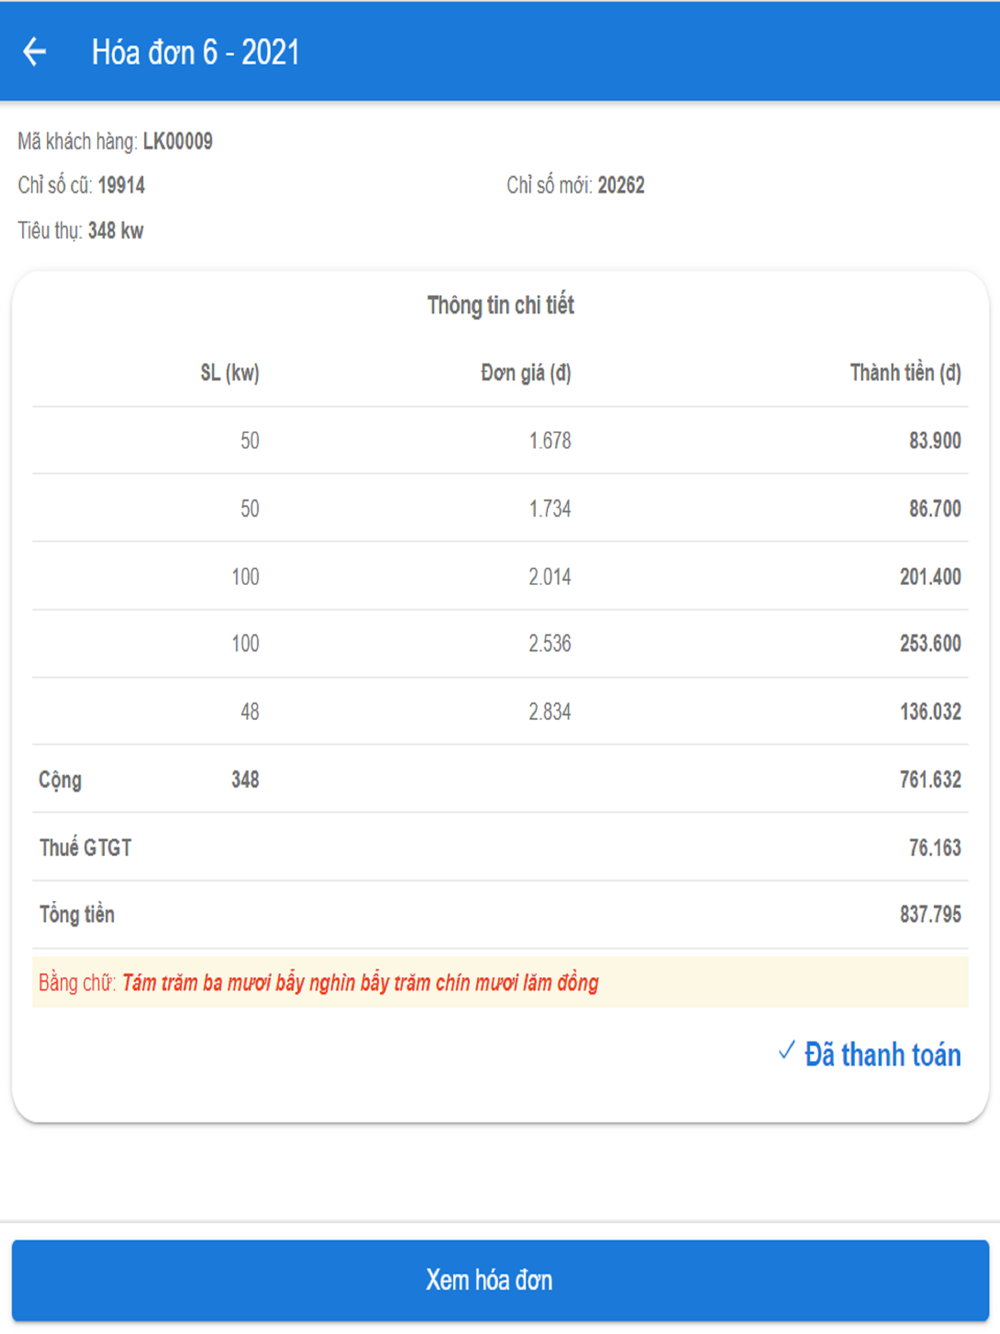This screenshot has width=1000, height=1334.
Task: Click the Thông tin chi tiết heading
Action: 500,305
